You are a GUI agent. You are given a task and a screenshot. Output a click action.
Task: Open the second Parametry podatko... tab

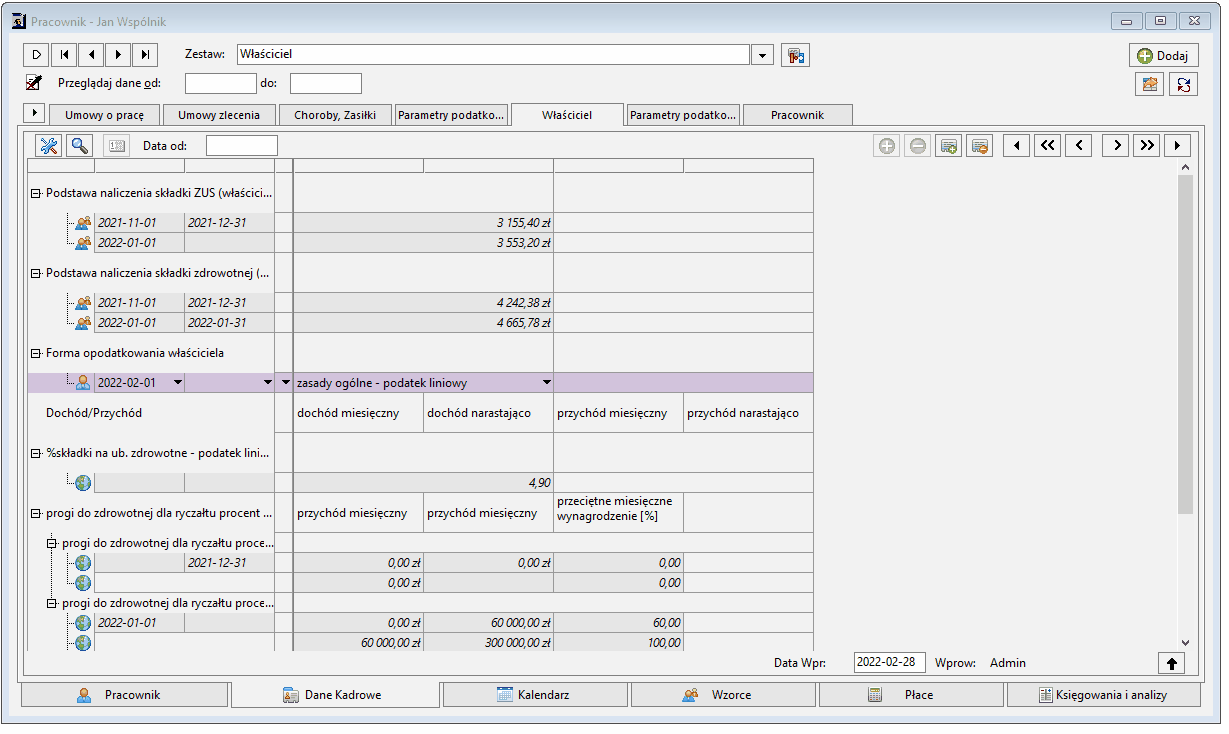coord(684,115)
